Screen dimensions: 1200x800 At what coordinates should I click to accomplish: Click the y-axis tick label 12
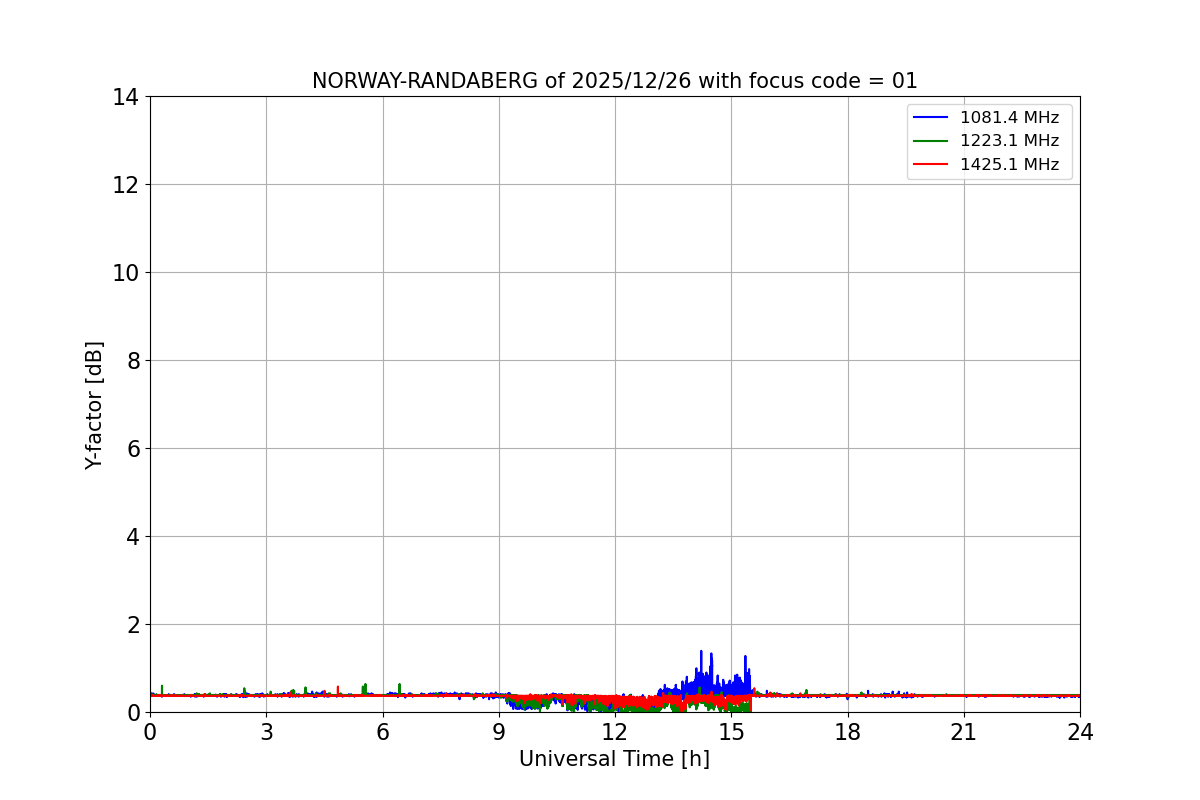[126, 185]
